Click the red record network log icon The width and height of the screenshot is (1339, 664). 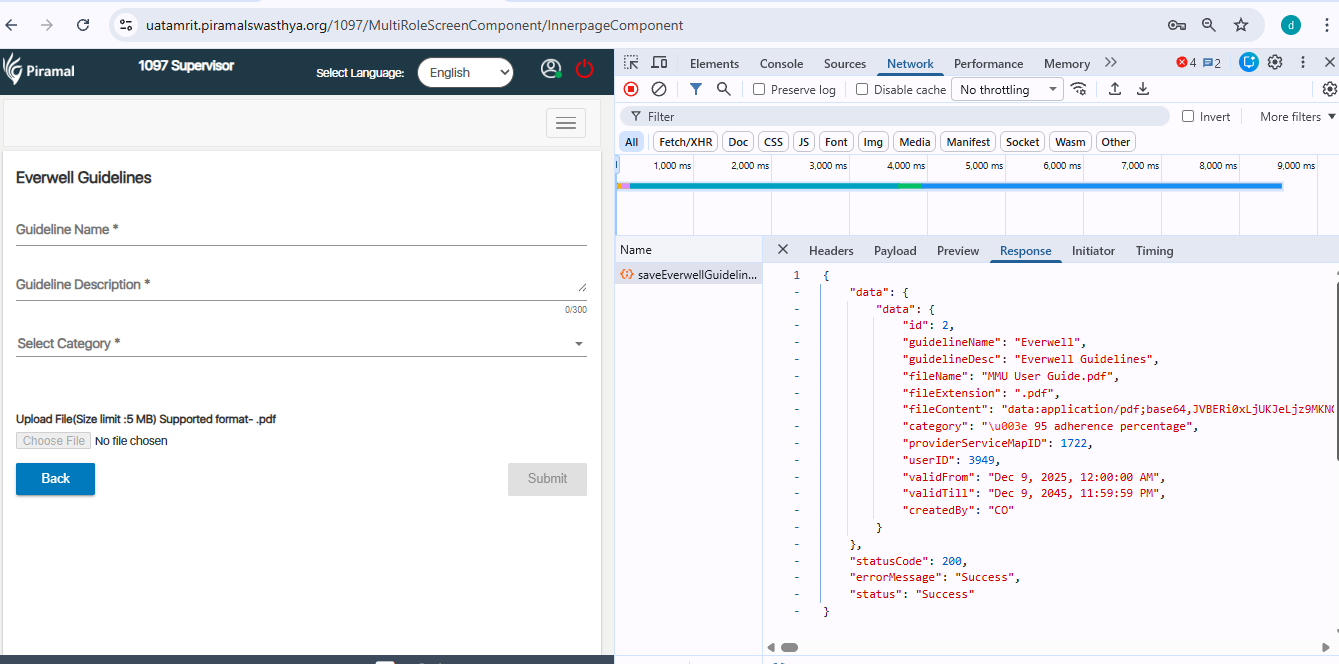[631, 89]
